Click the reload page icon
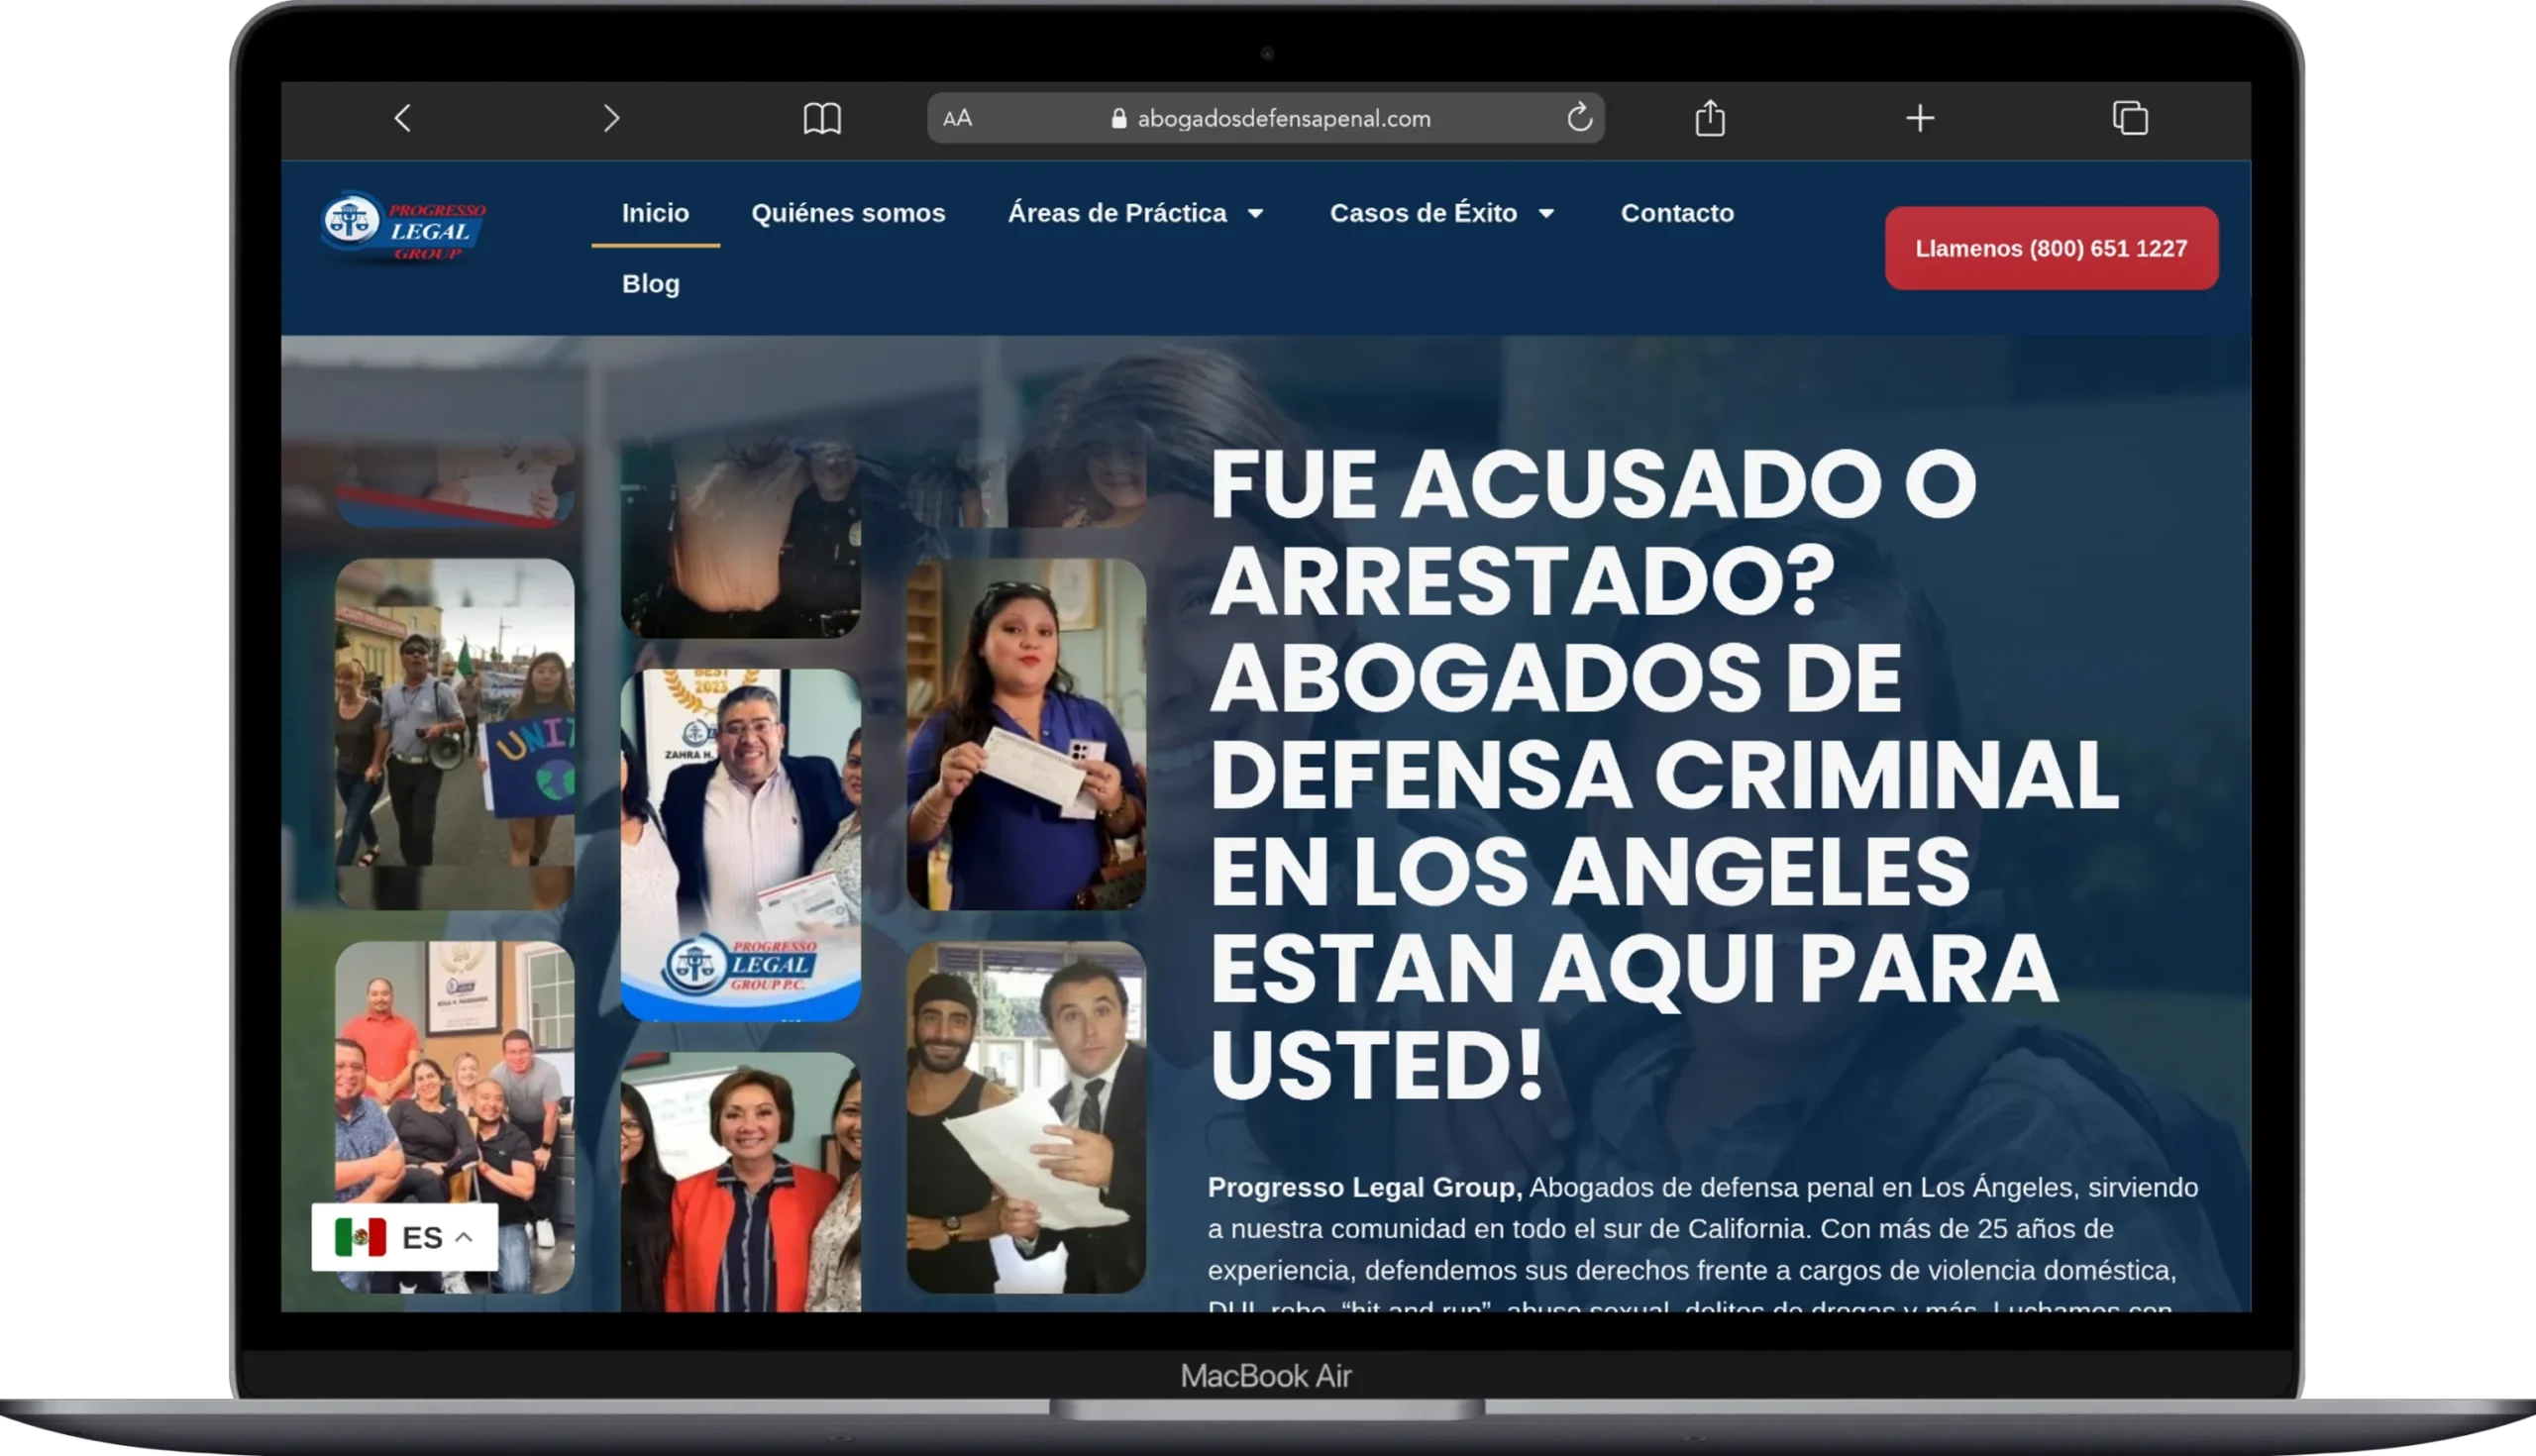Screen dimensions: 2536x1456 pyautogui.click(x=1579, y=118)
